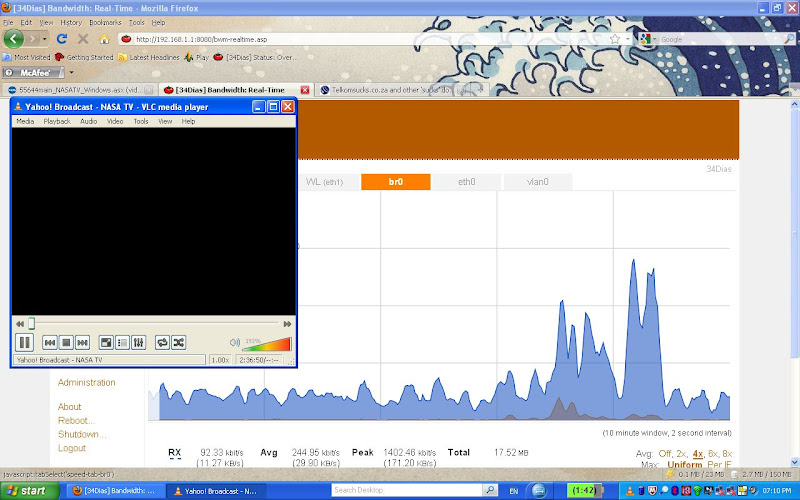Open McAfee toolbar dropdown arrow

click(71, 72)
